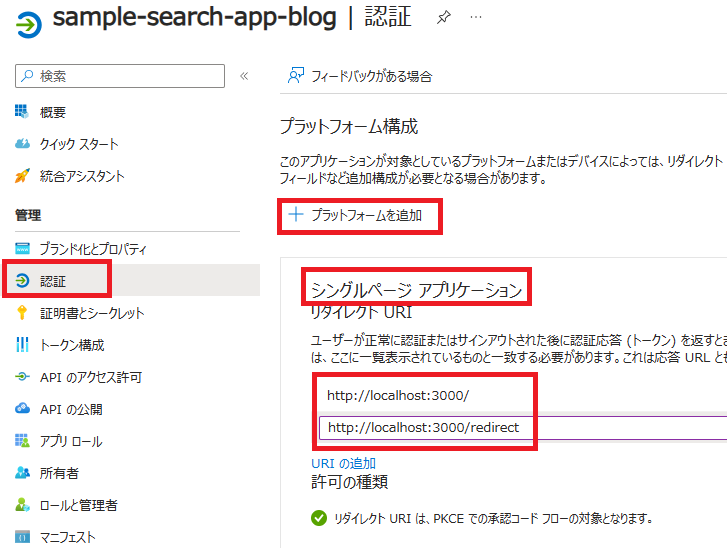727x548 pixels.
Task: Click the plus icon for adding platform
Action: point(296,214)
